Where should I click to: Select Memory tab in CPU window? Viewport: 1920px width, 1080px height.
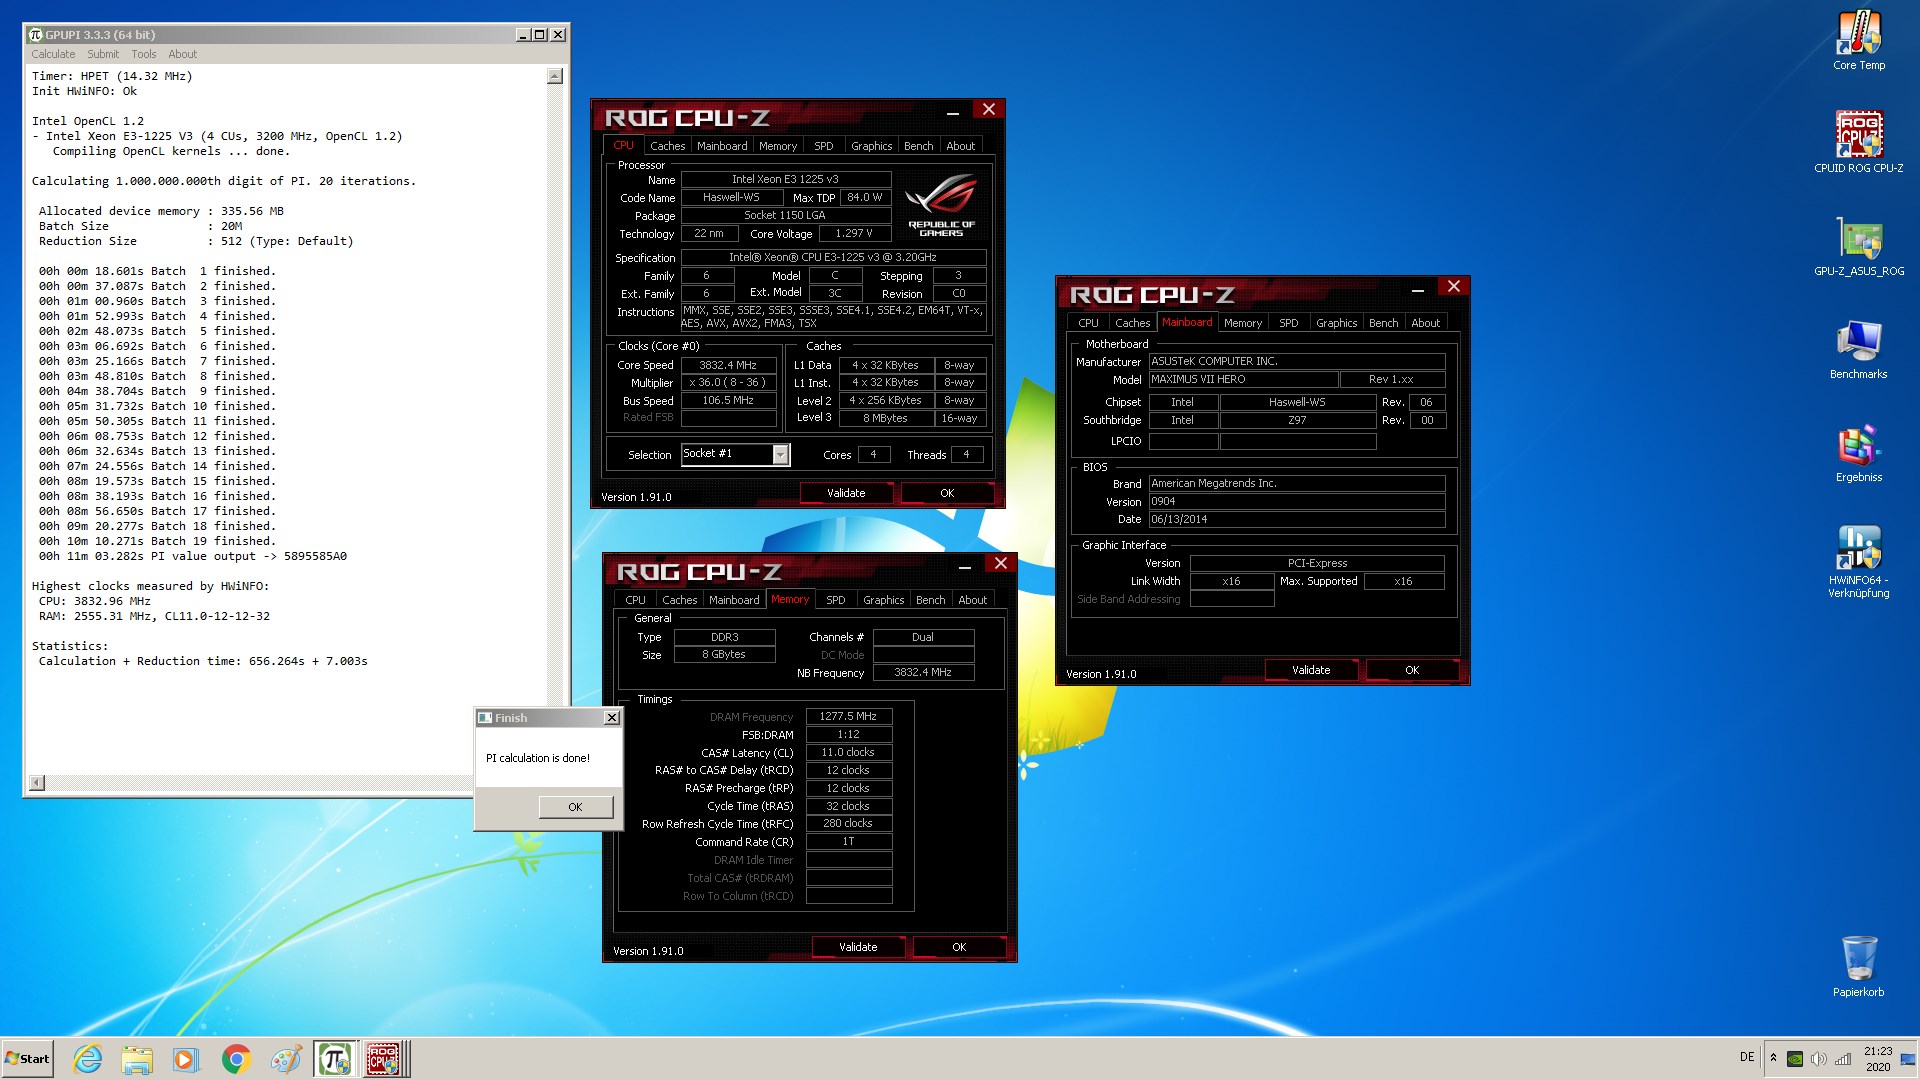[x=778, y=146]
